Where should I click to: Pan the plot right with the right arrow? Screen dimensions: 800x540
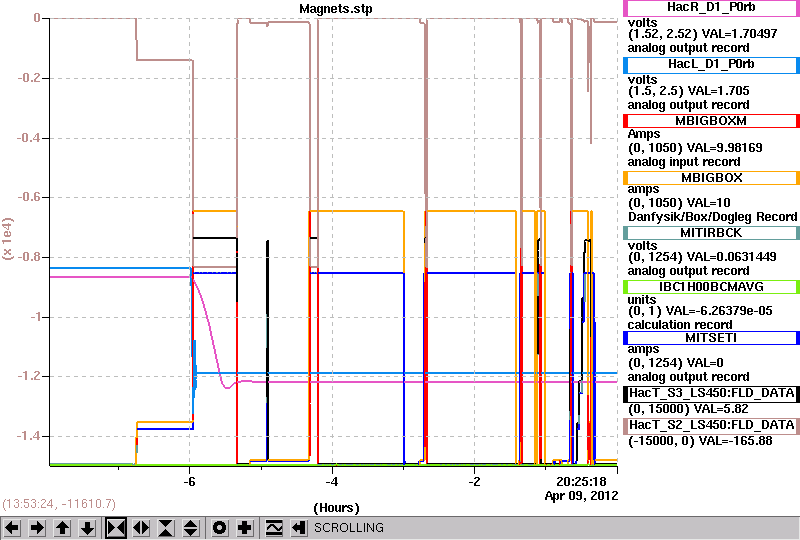[37, 528]
